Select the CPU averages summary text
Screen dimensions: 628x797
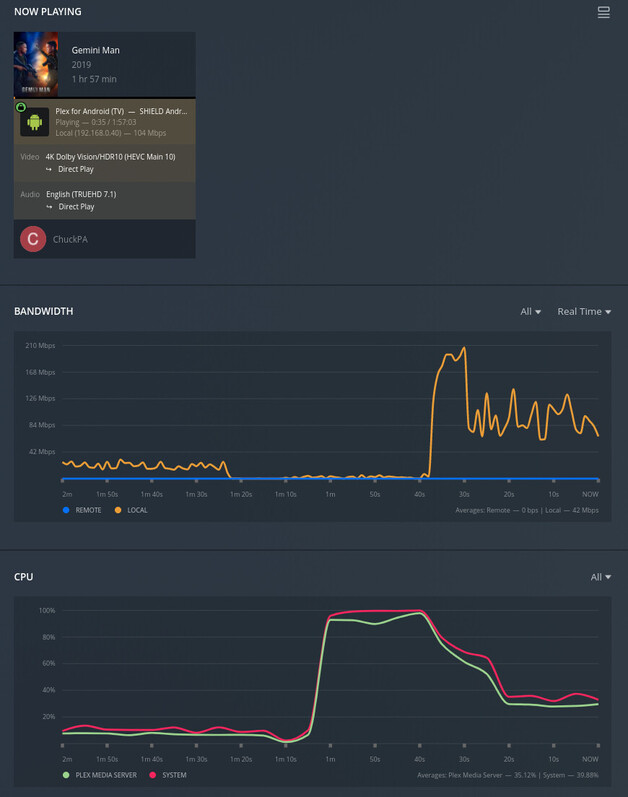(x=508, y=775)
